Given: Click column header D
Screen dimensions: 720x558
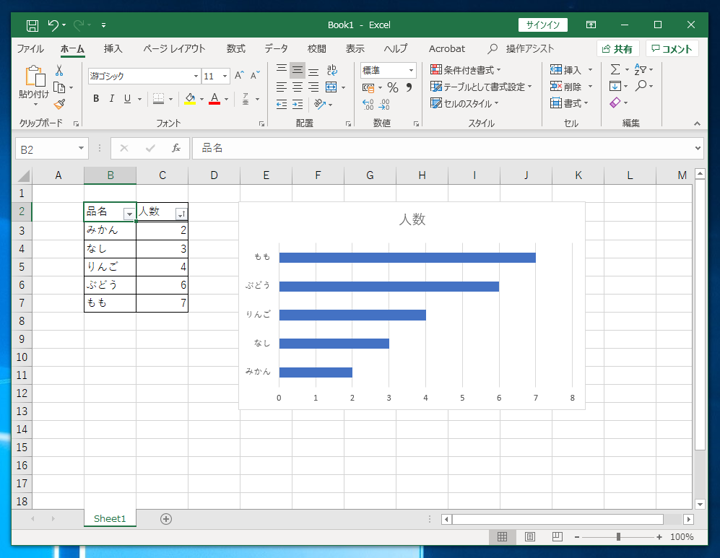Looking at the screenshot, I should click(214, 175).
